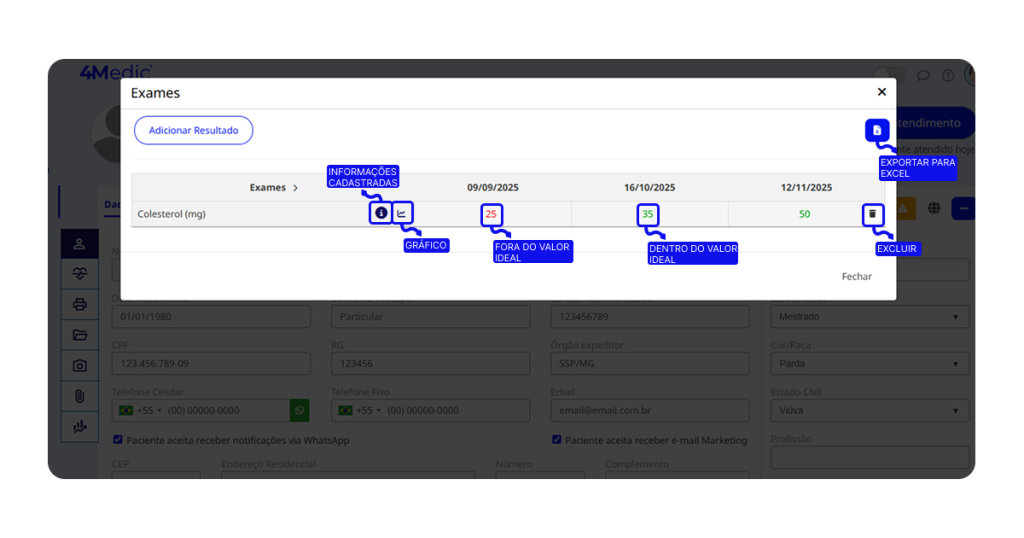
Task: Click the WhatsApp icon beside Telefone Celular
Action: (299, 410)
